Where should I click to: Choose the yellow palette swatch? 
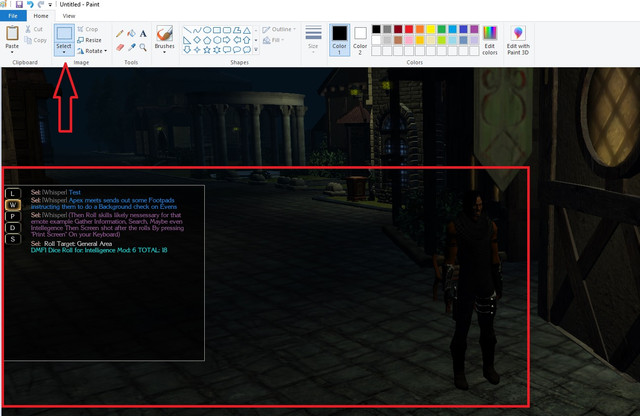click(x=431, y=29)
